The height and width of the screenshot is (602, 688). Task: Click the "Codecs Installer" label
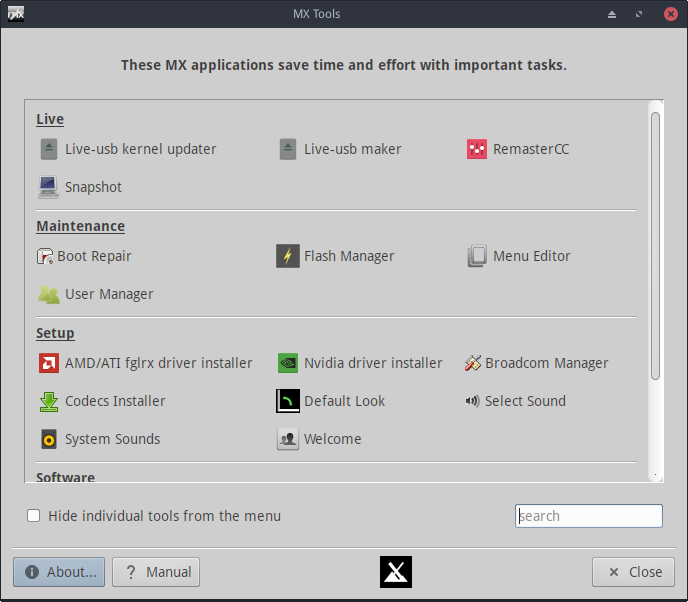(115, 401)
